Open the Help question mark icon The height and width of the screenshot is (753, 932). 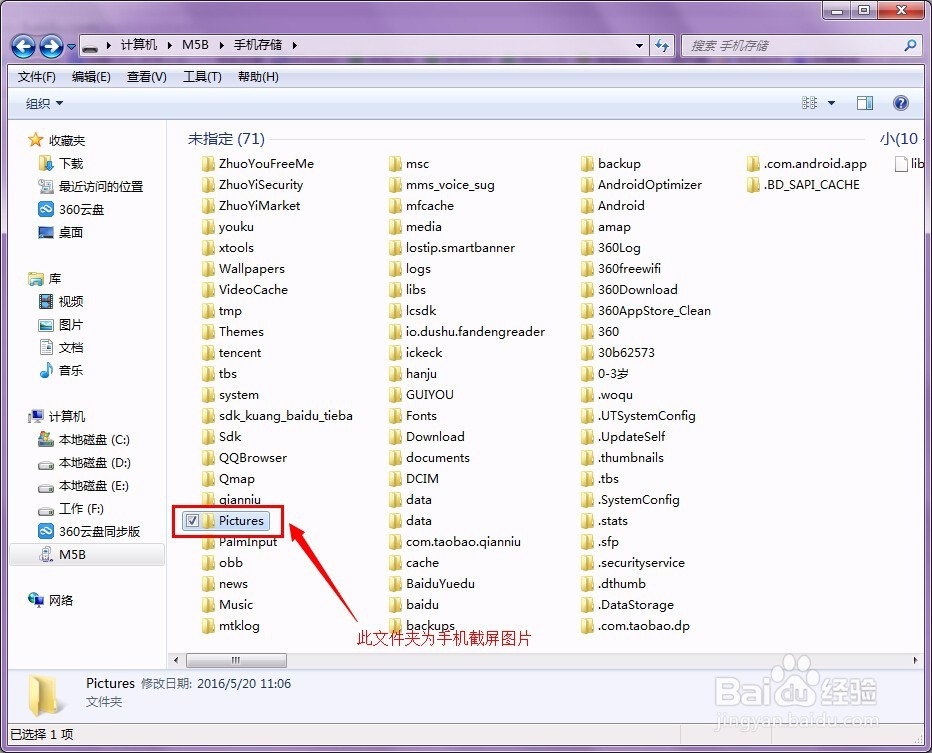coord(900,103)
